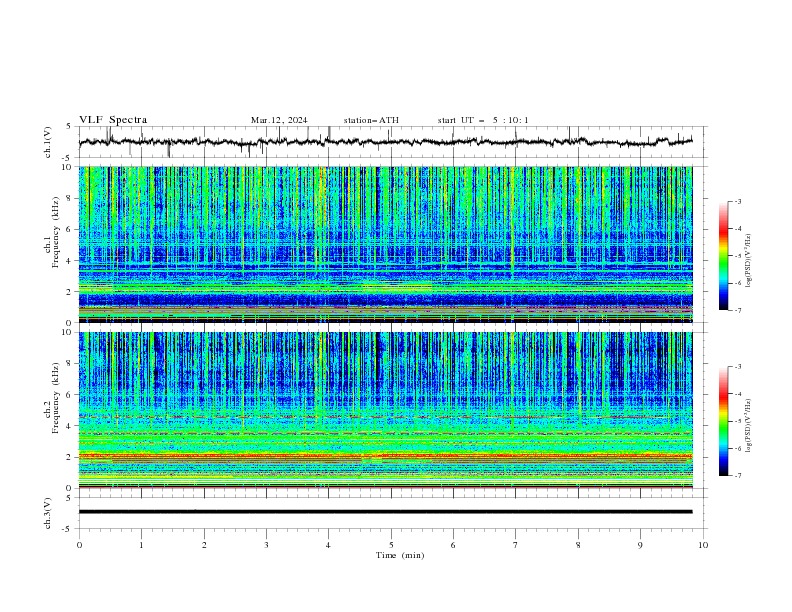
Task: Click the ch.1 voltage waveform trace
Action: [x=385, y=141]
